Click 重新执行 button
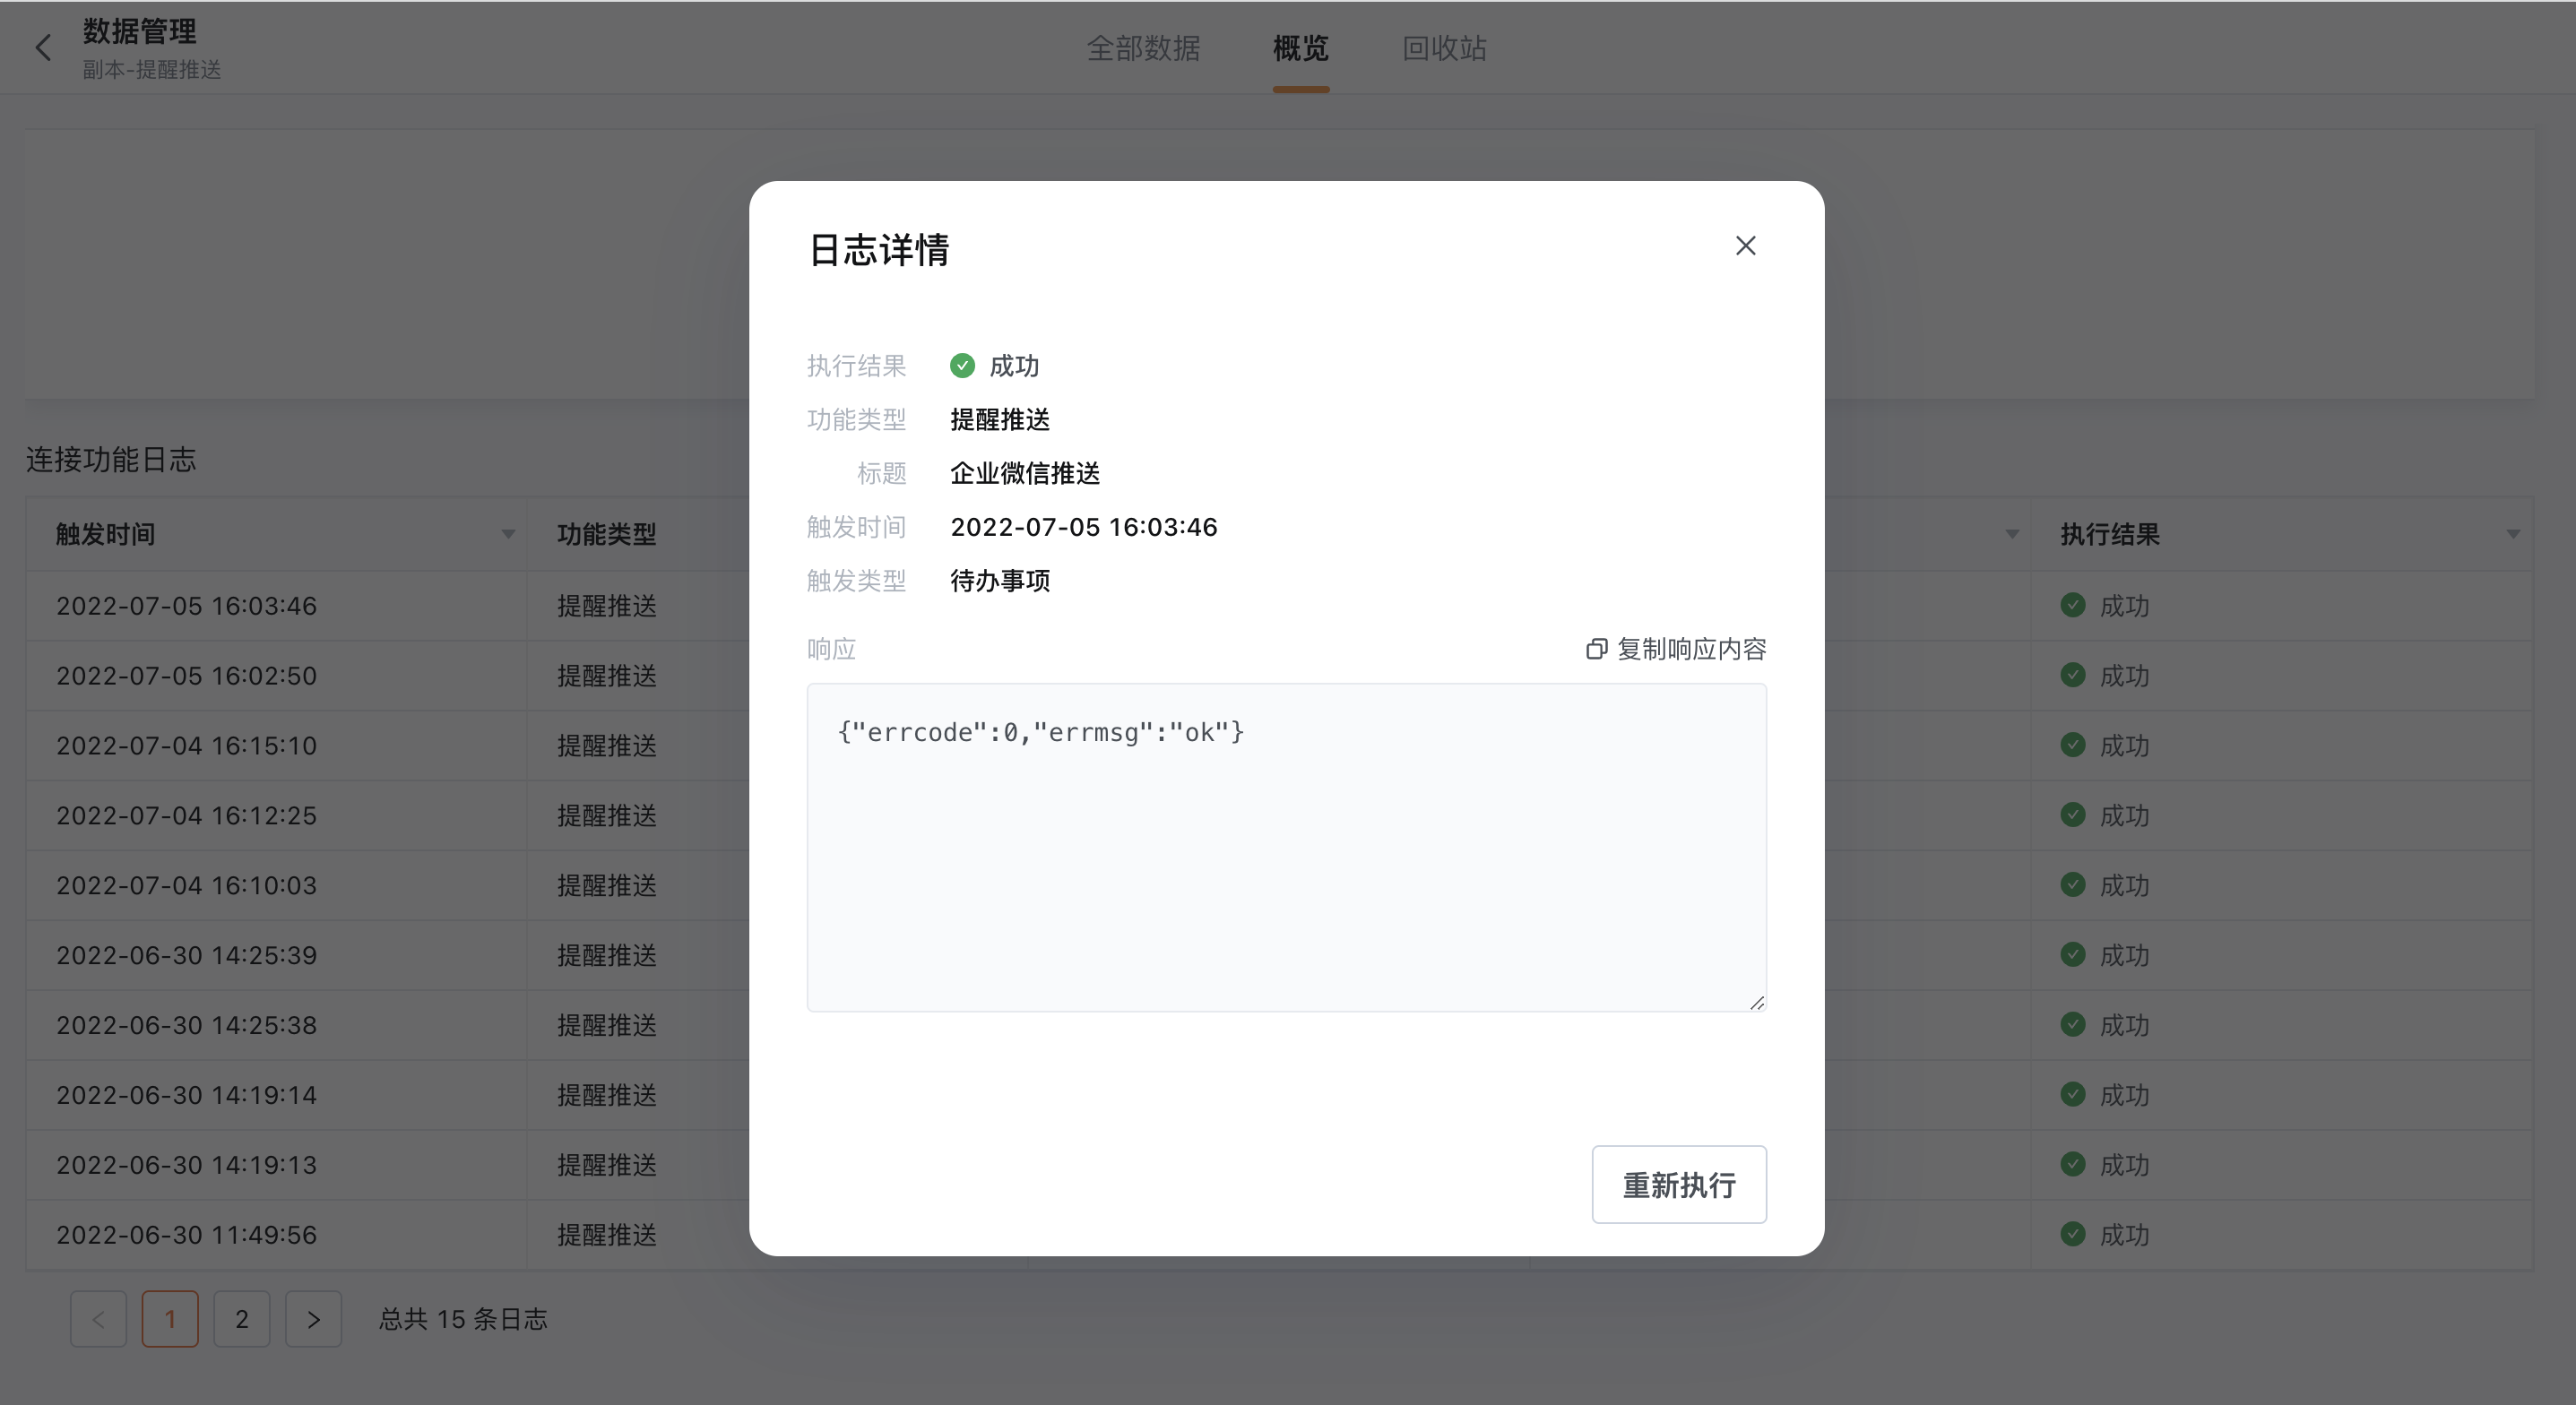The height and width of the screenshot is (1405, 2576). click(x=1679, y=1184)
